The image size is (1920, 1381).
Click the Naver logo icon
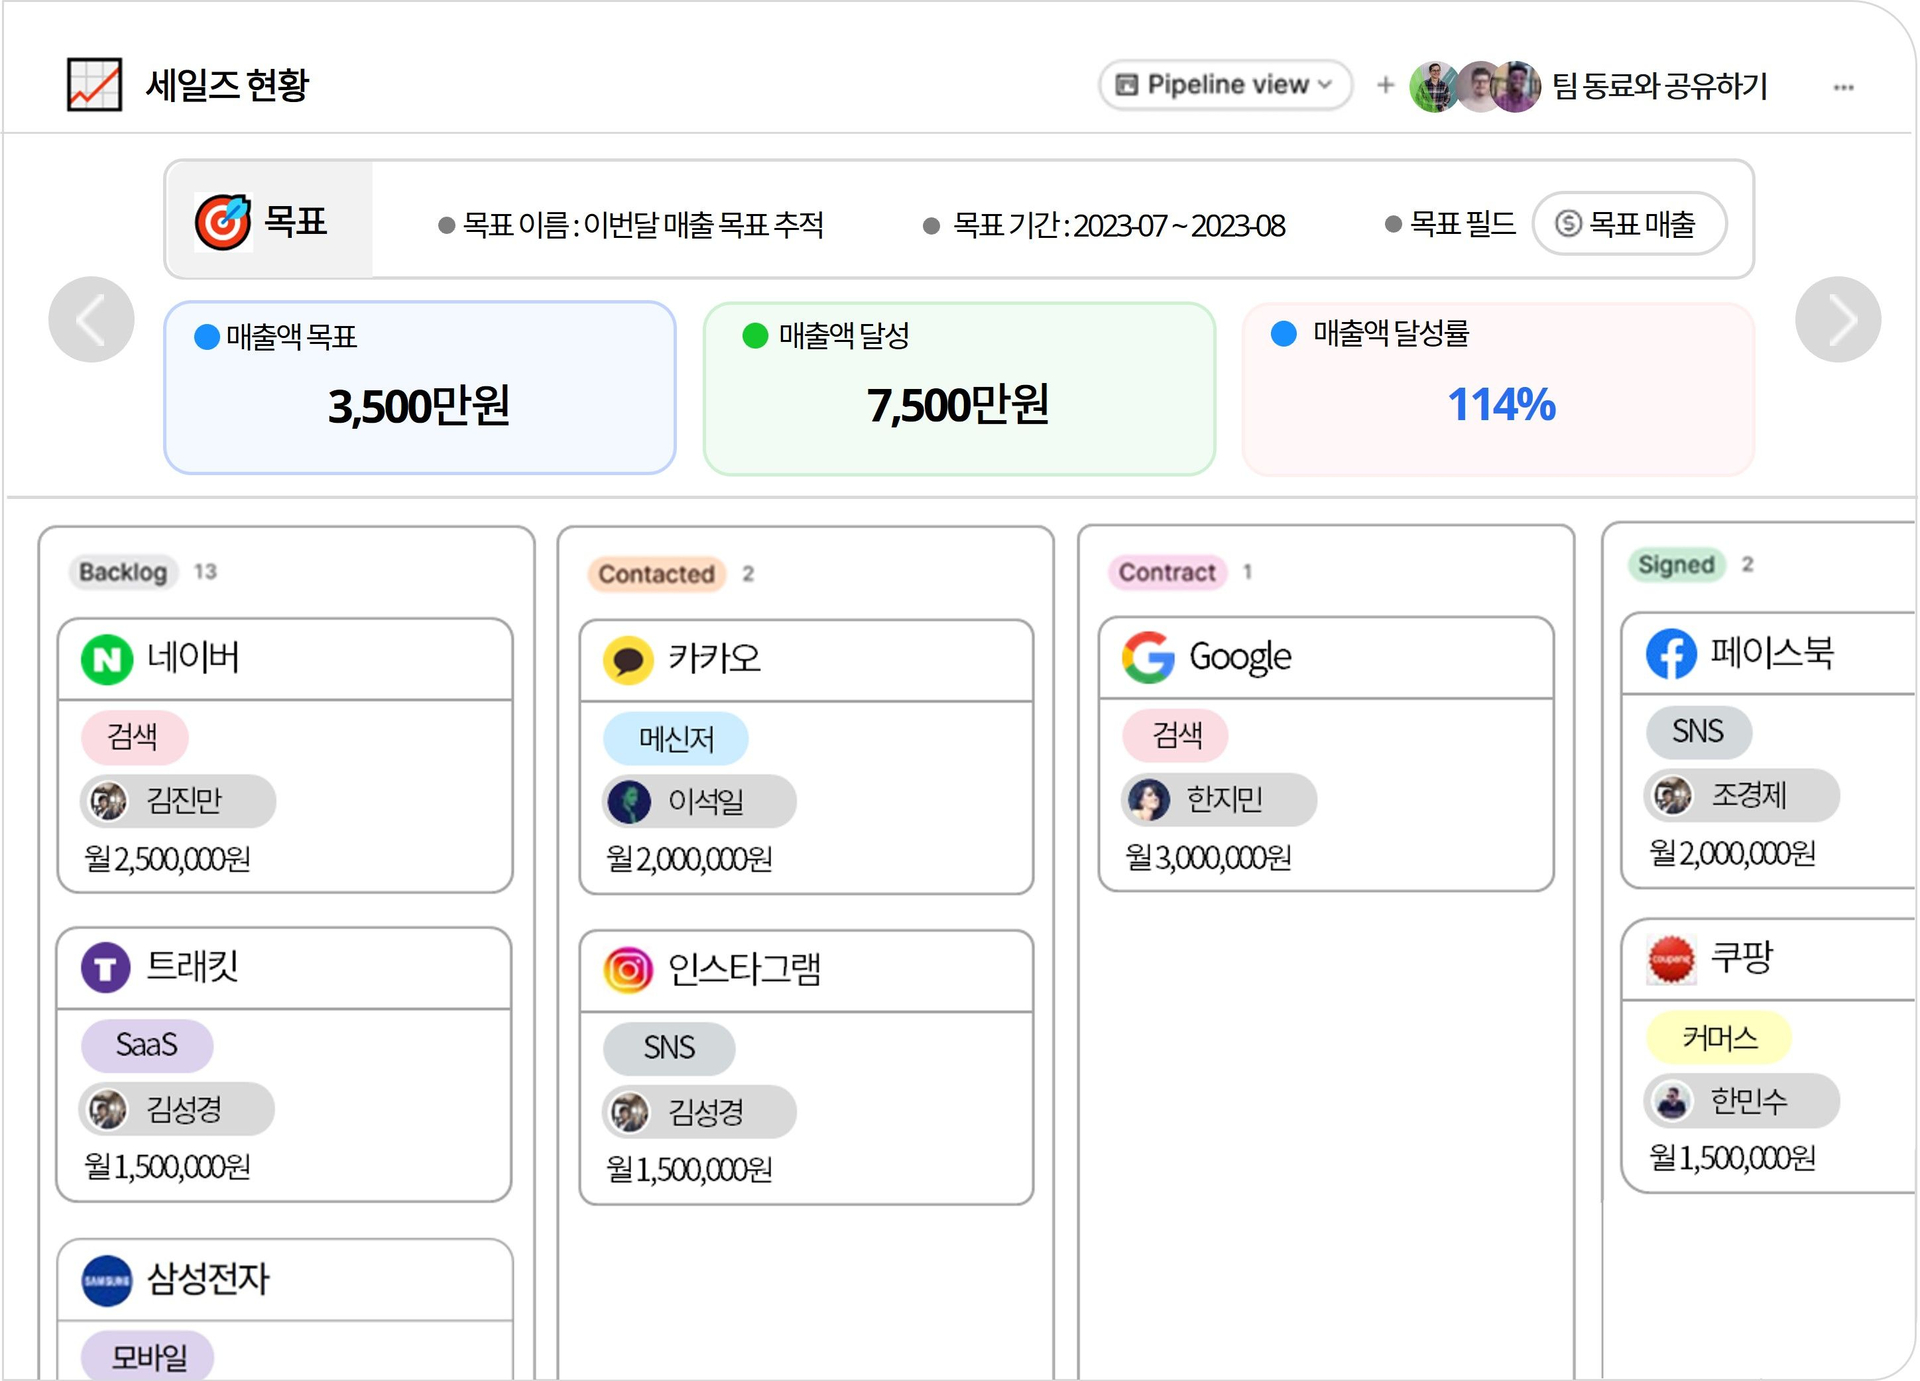coord(107,659)
